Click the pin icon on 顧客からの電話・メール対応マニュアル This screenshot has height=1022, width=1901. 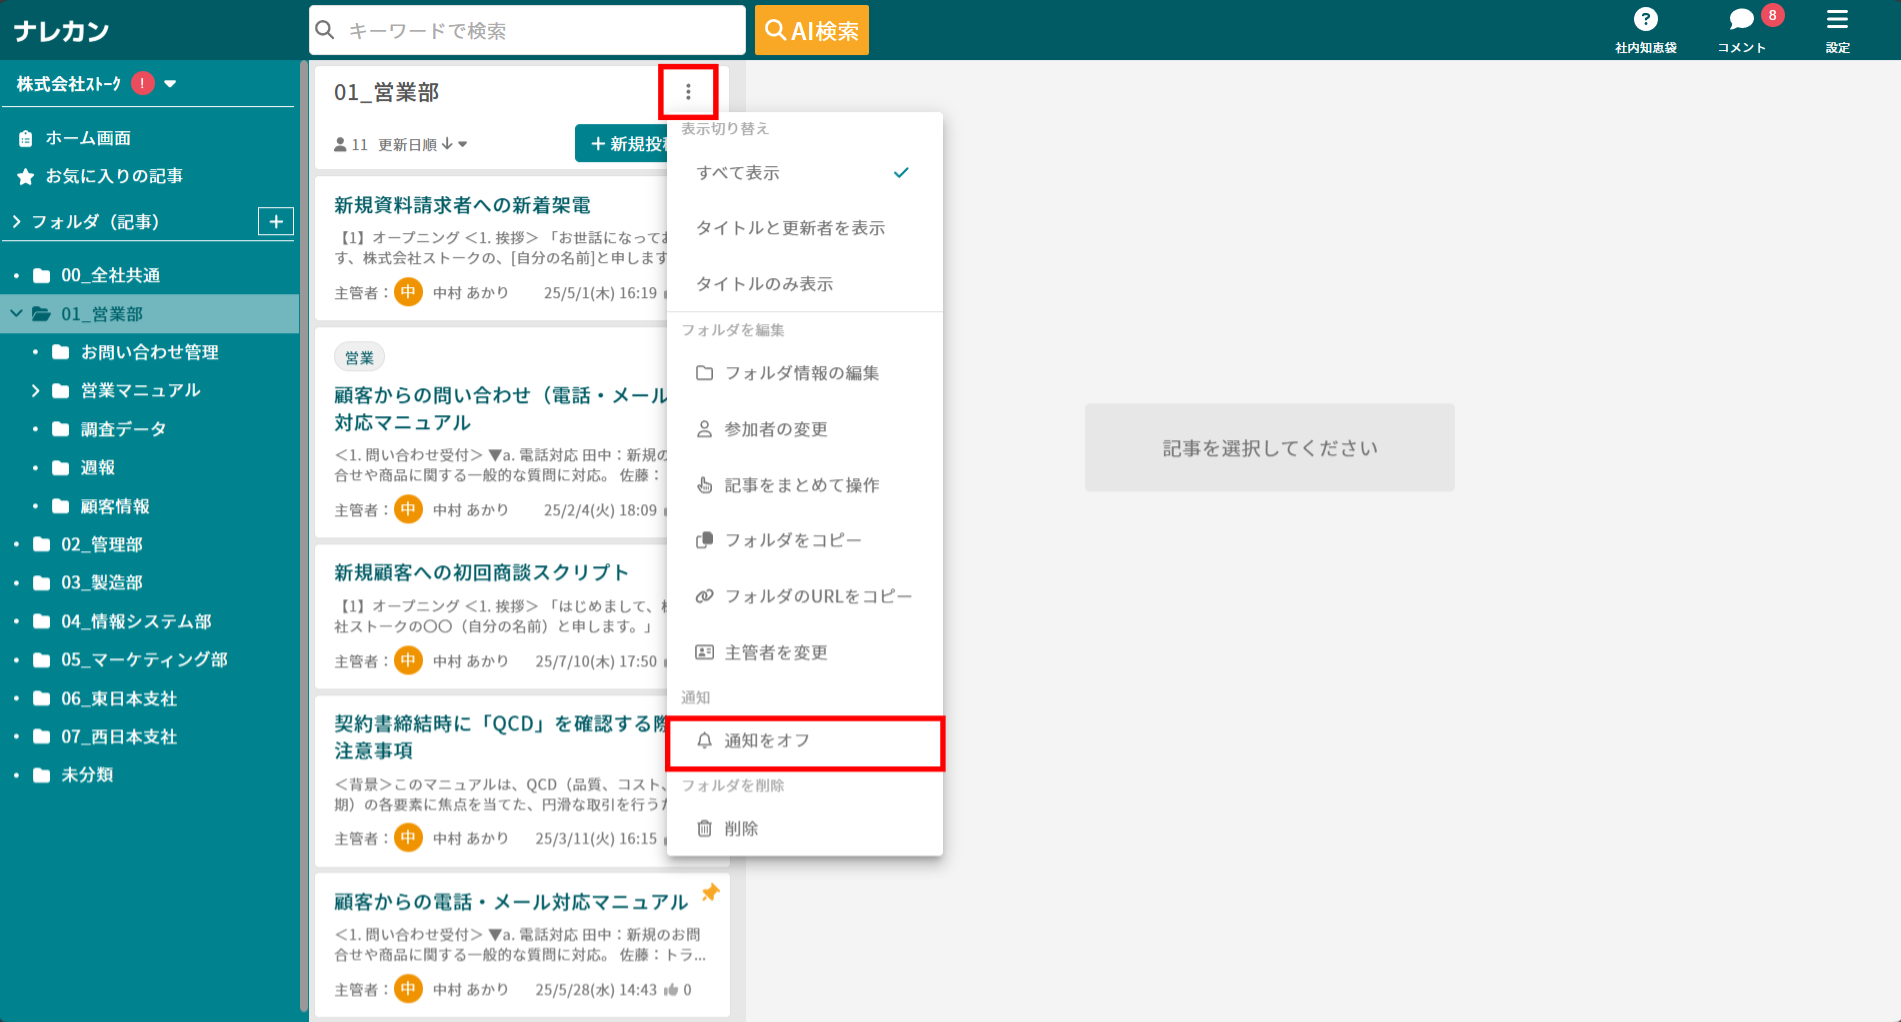coord(711,893)
